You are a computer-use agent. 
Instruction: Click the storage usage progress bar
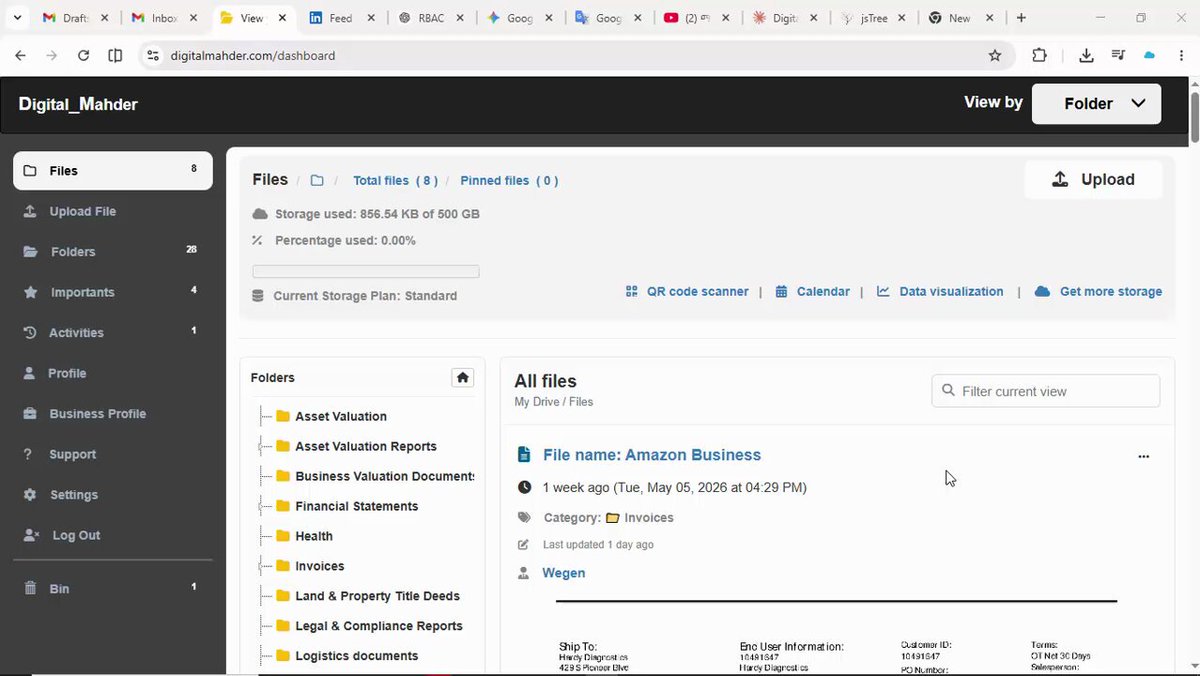366,271
